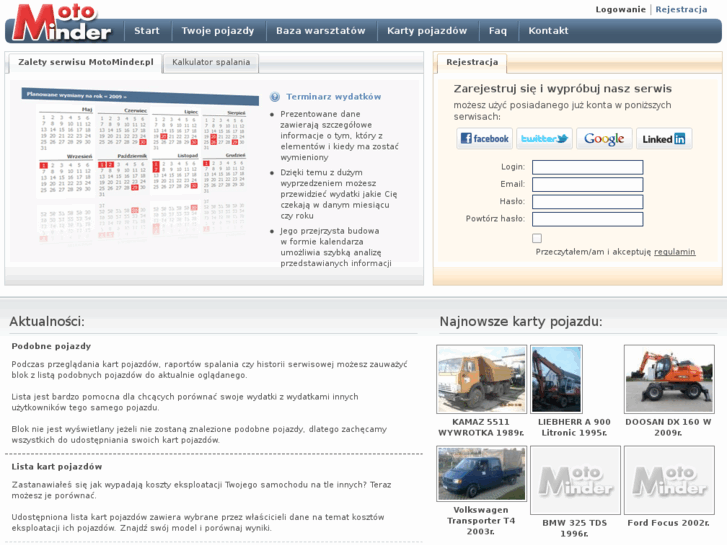Click the Aktualności: section heading
This screenshot has height=545, width=727.
pyautogui.click(x=47, y=321)
